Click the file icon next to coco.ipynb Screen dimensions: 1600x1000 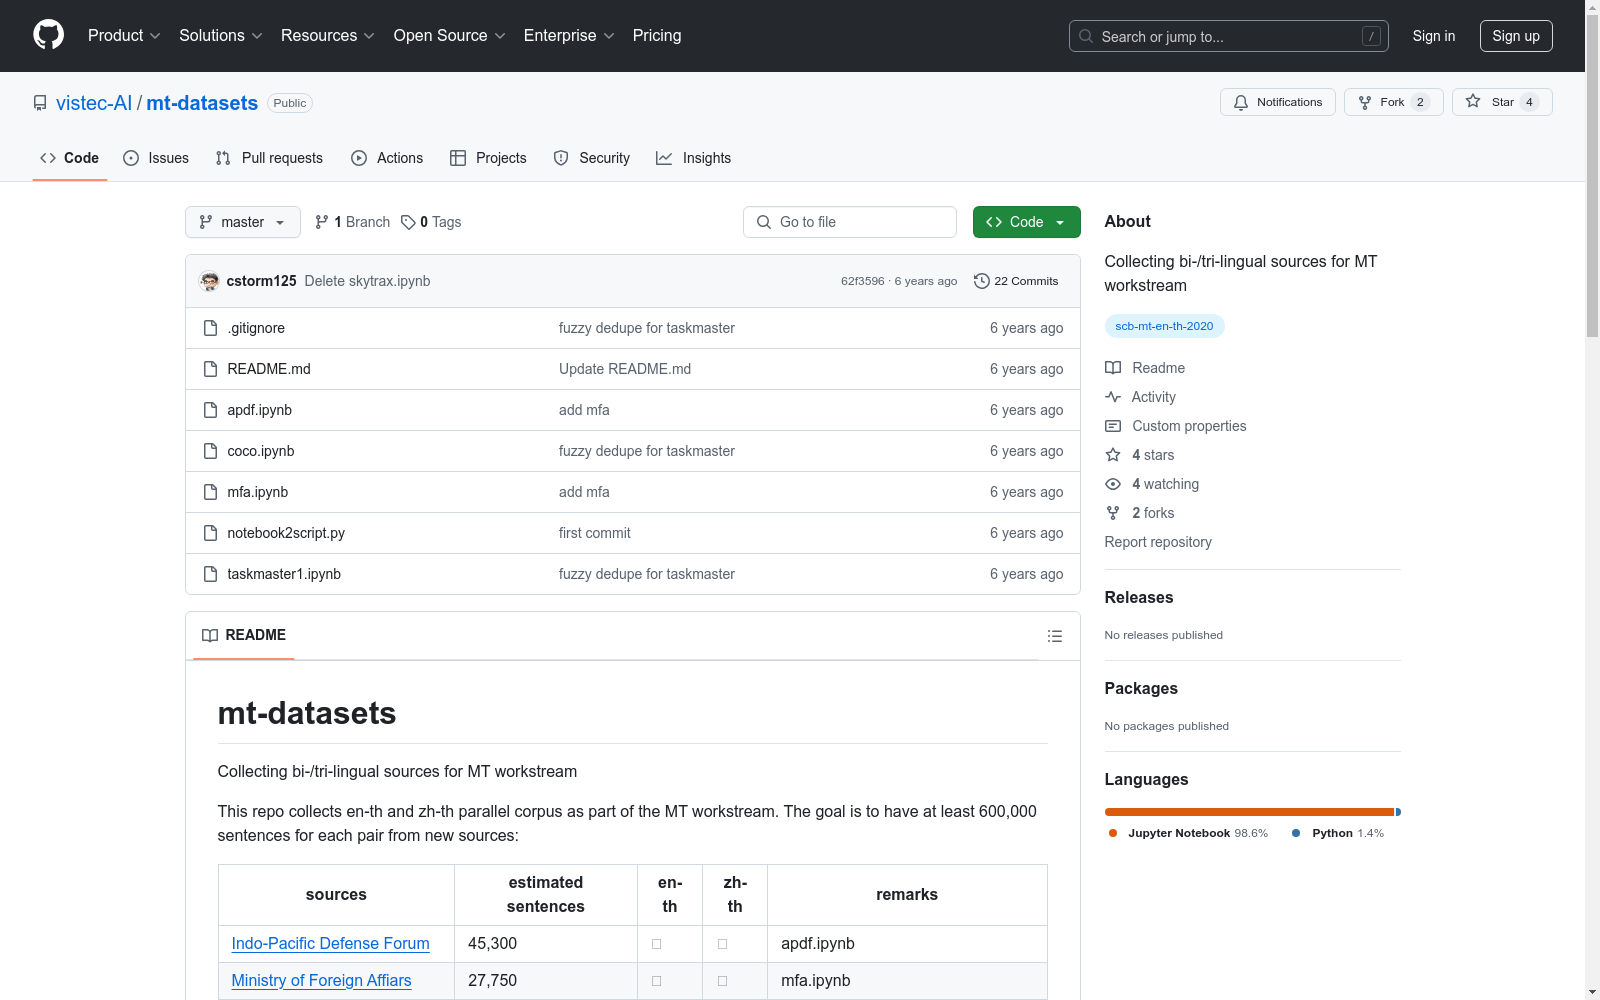click(x=210, y=451)
